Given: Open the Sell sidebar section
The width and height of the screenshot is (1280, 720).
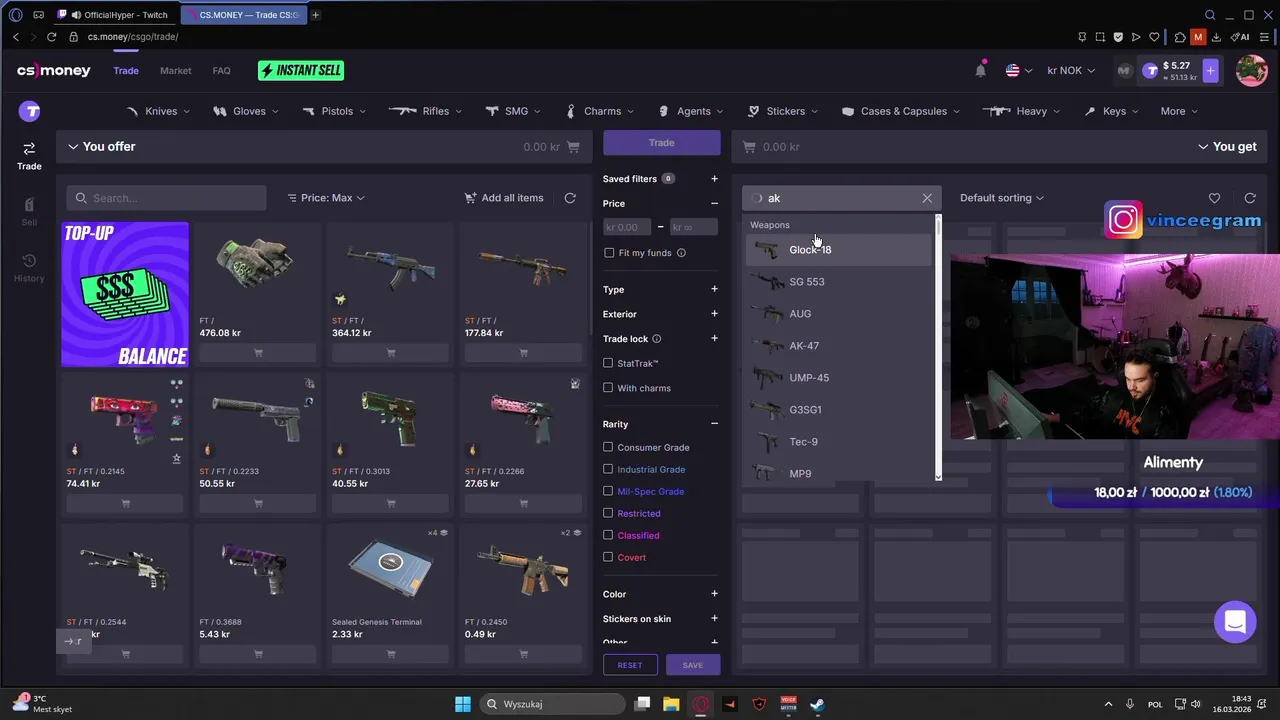Looking at the screenshot, I should point(29,211).
